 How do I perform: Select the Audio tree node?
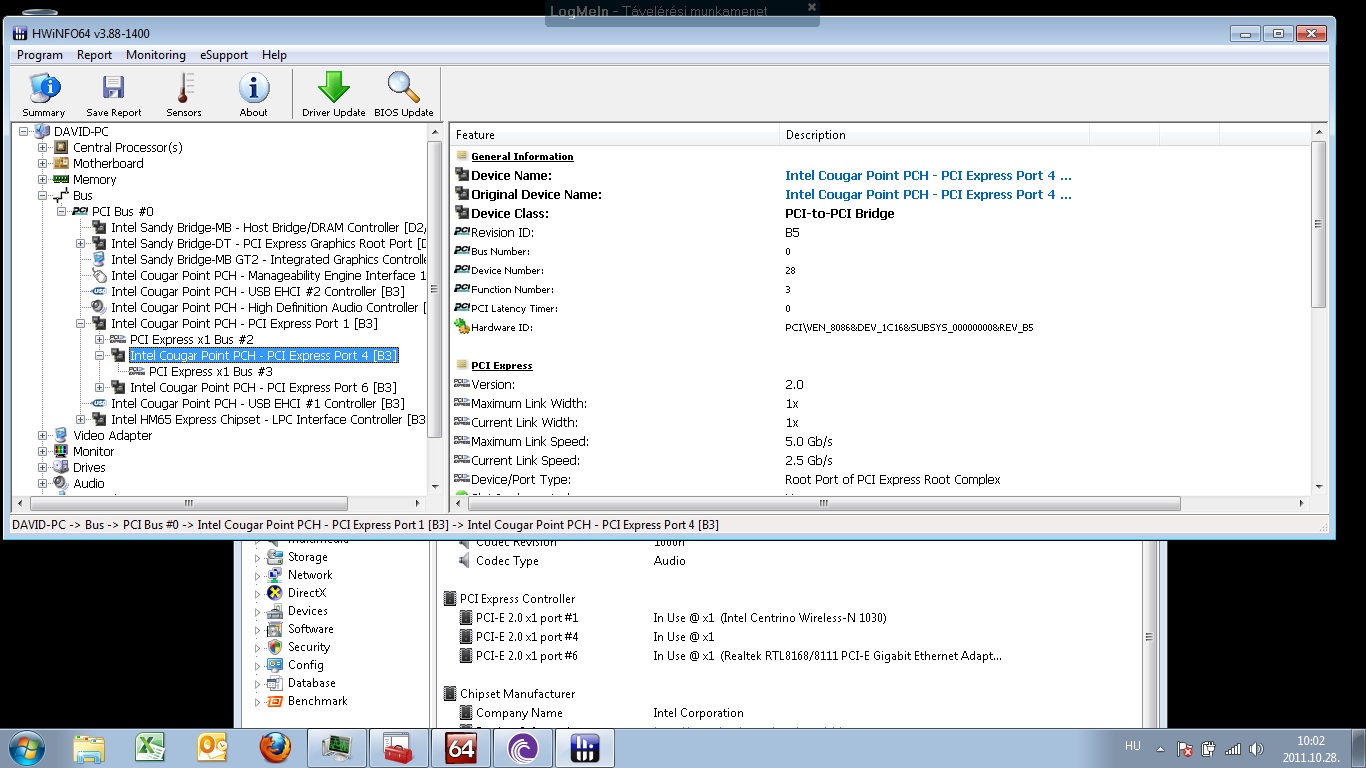point(88,484)
